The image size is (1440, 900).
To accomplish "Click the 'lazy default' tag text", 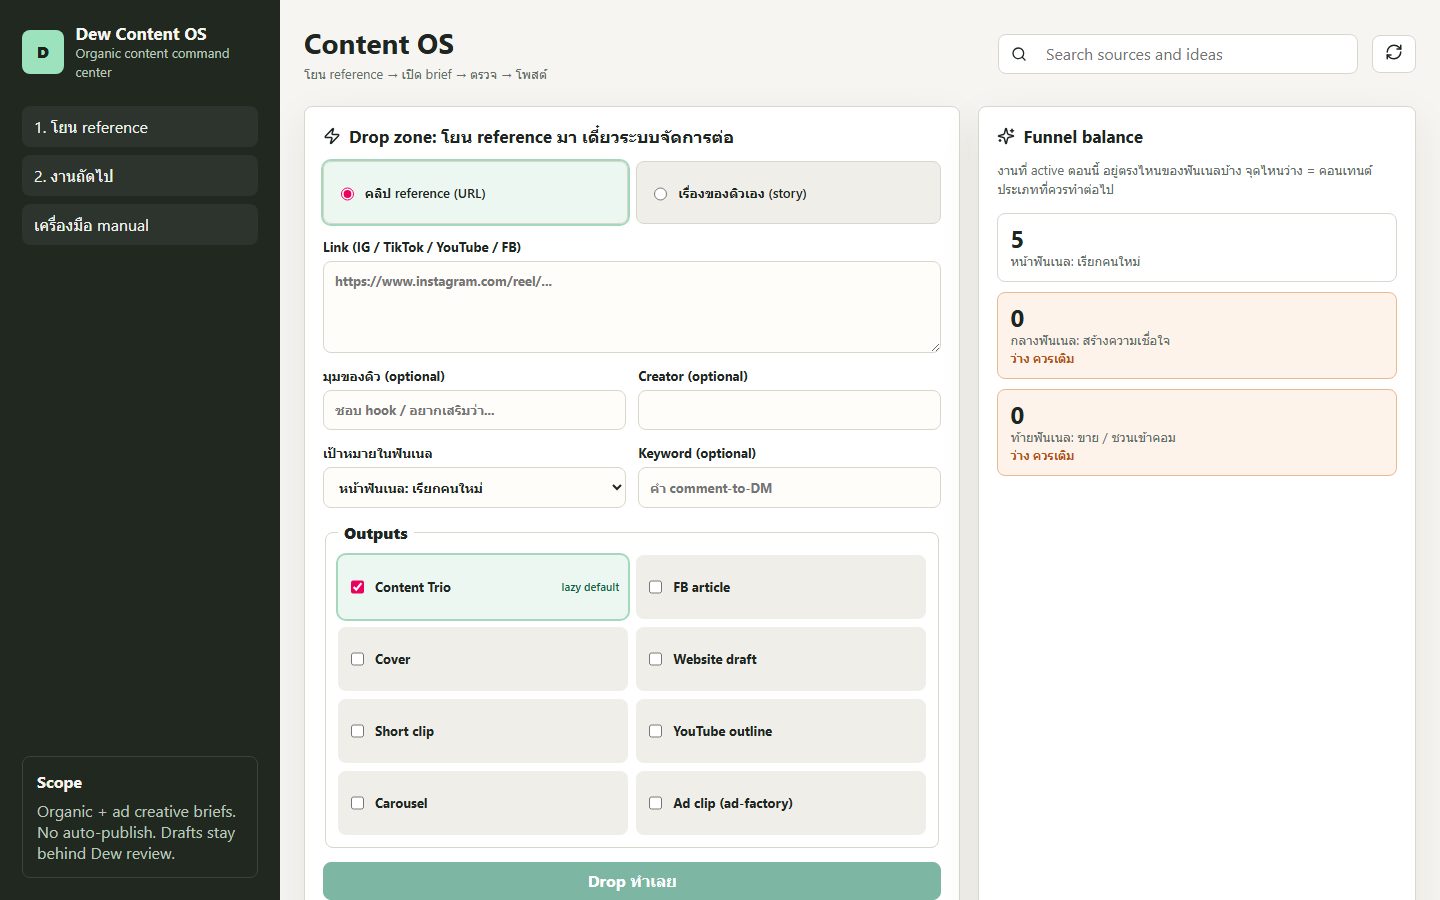I will pyautogui.click(x=590, y=587).
